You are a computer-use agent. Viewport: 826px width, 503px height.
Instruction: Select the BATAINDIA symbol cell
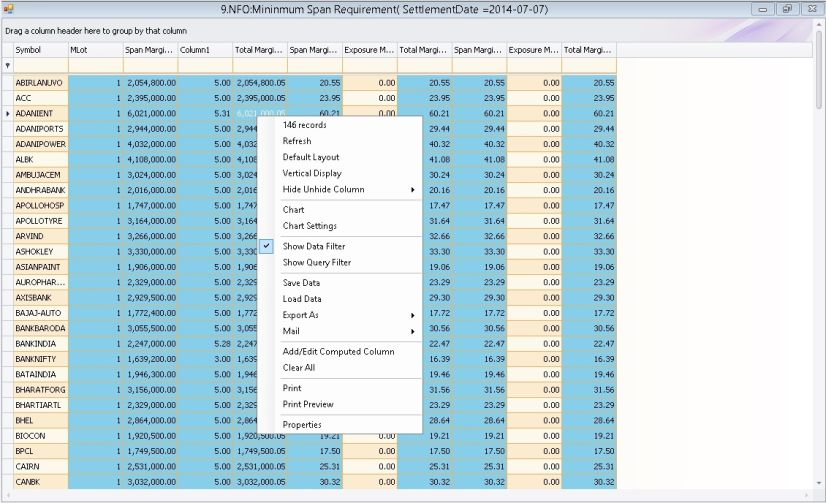tap(41, 374)
